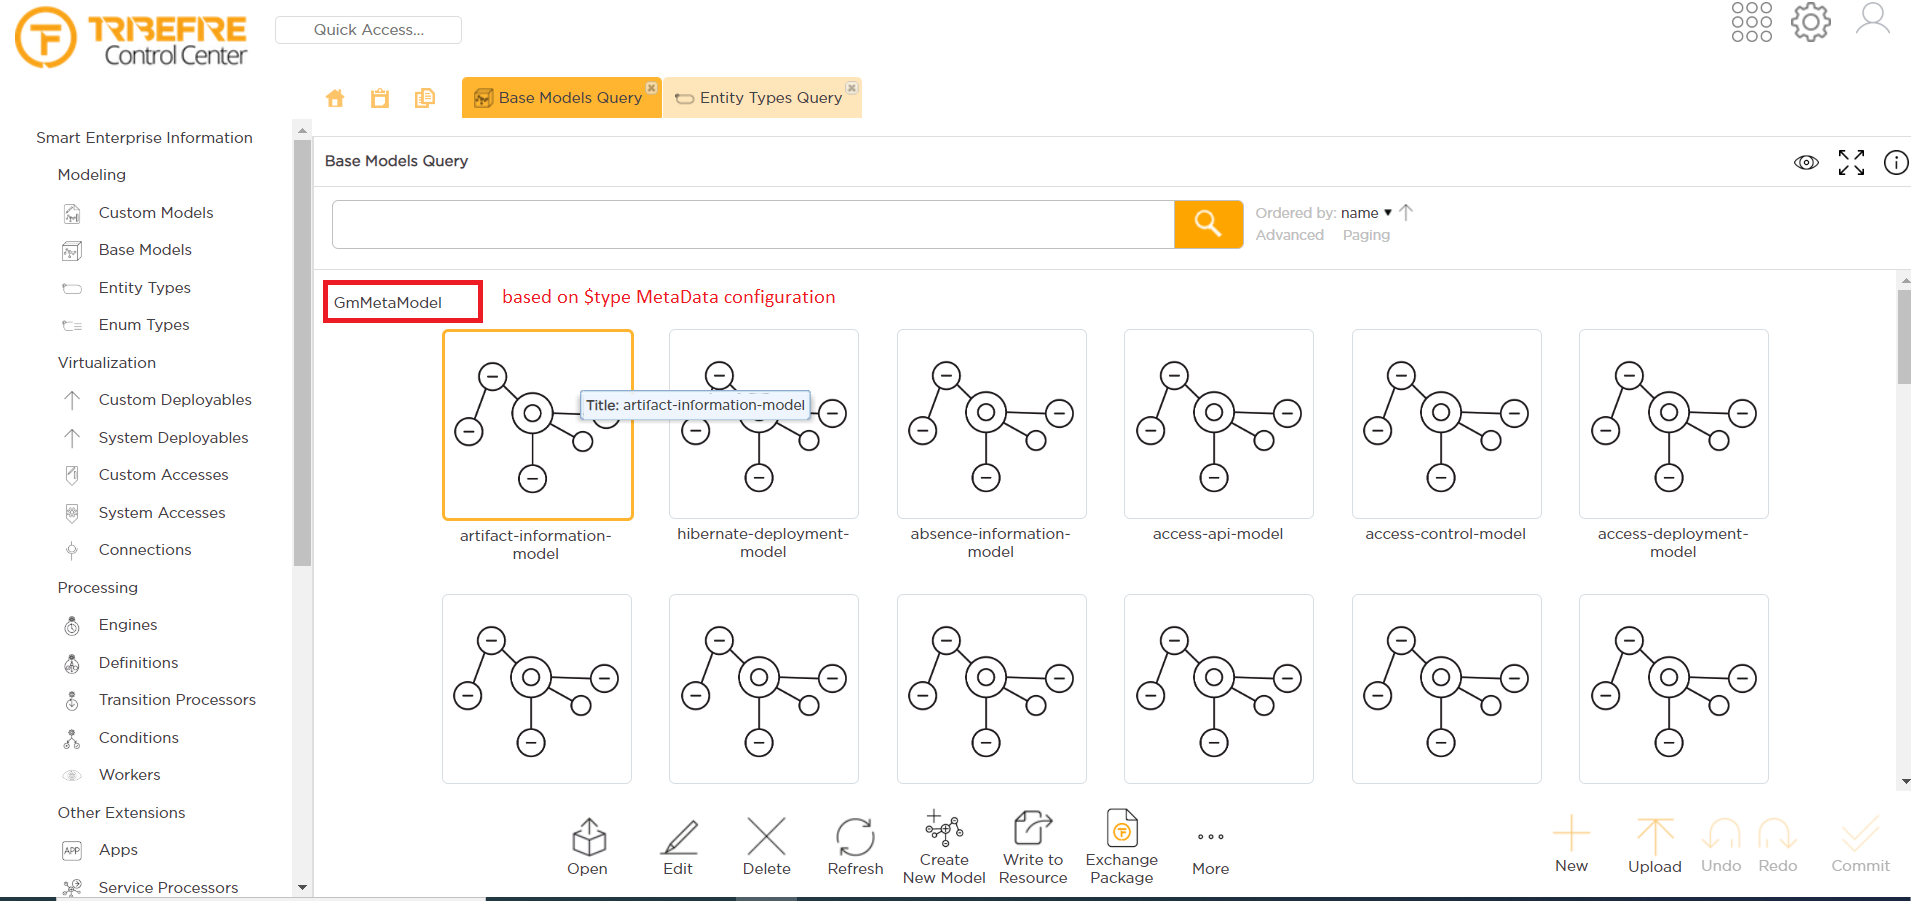Click the home icon in toolbar

click(x=335, y=98)
